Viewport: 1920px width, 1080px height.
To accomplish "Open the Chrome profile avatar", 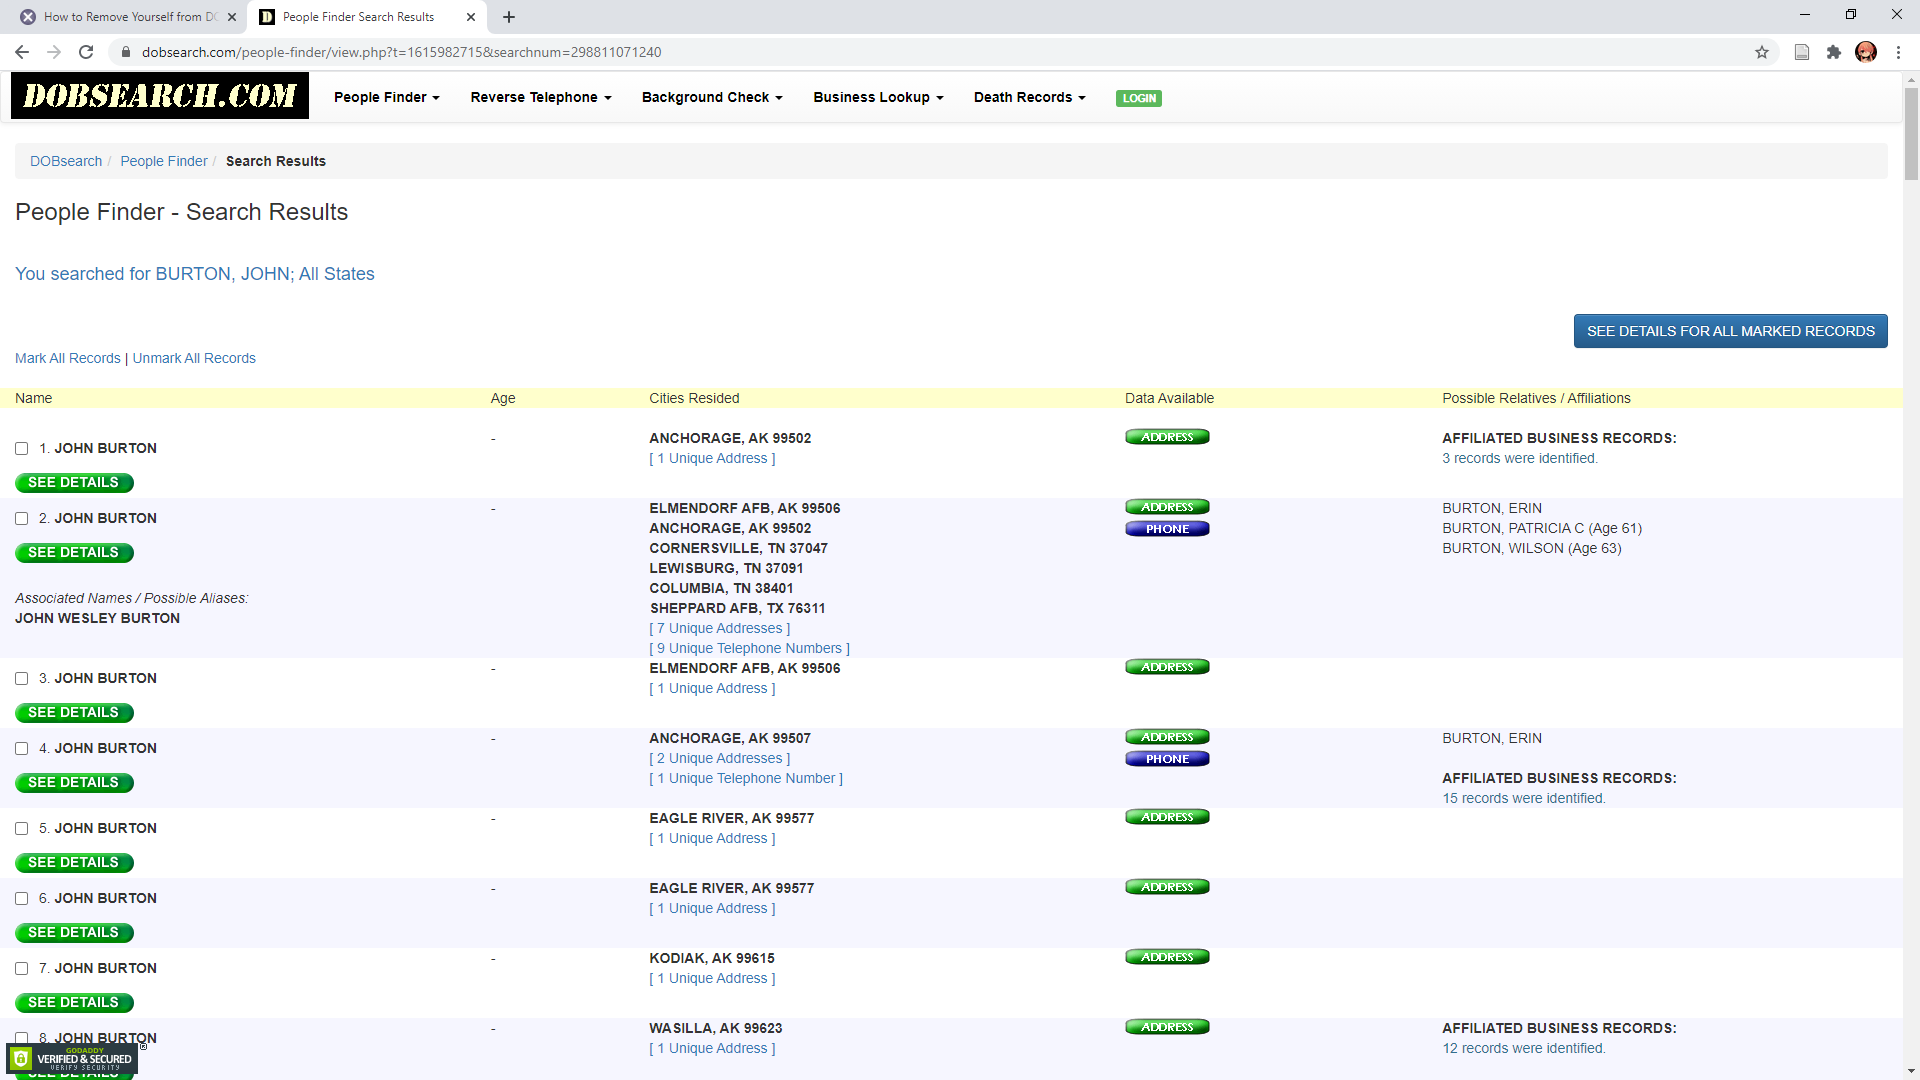I will coord(1866,52).
